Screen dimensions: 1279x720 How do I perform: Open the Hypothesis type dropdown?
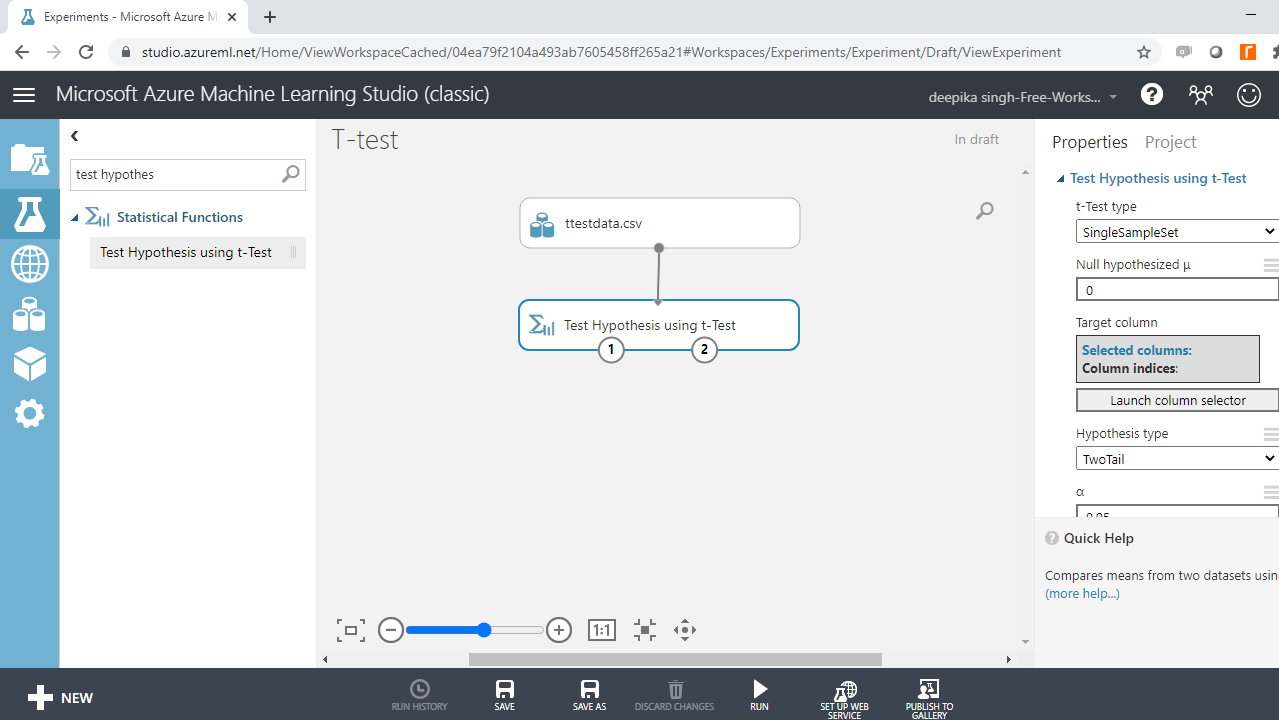[1177, 459]
